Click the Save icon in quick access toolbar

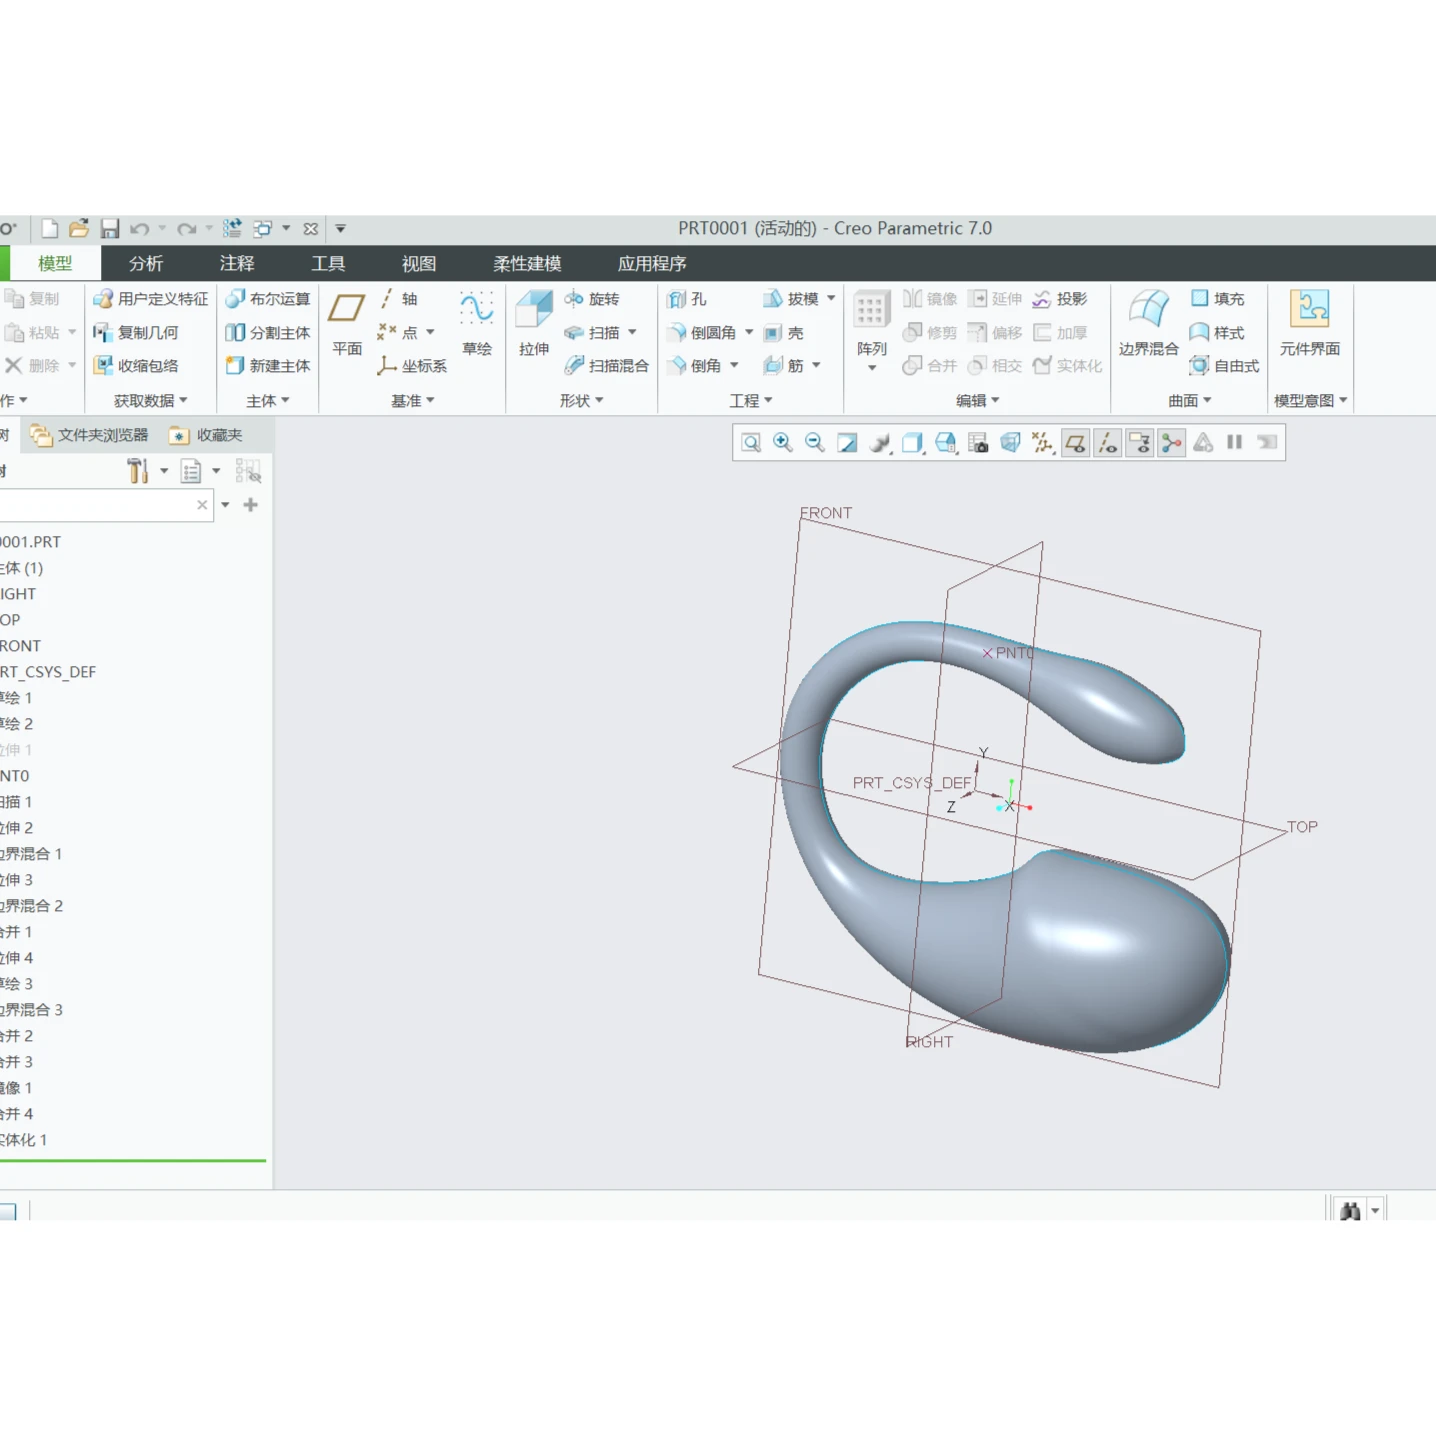(110, 229)
